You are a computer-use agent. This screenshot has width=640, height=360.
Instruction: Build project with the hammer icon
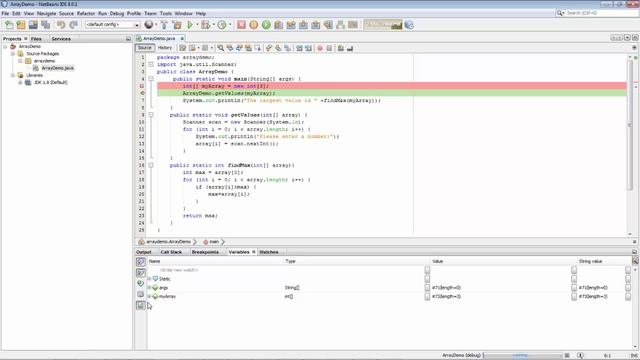pyautogui.click(x=164, y=25)
